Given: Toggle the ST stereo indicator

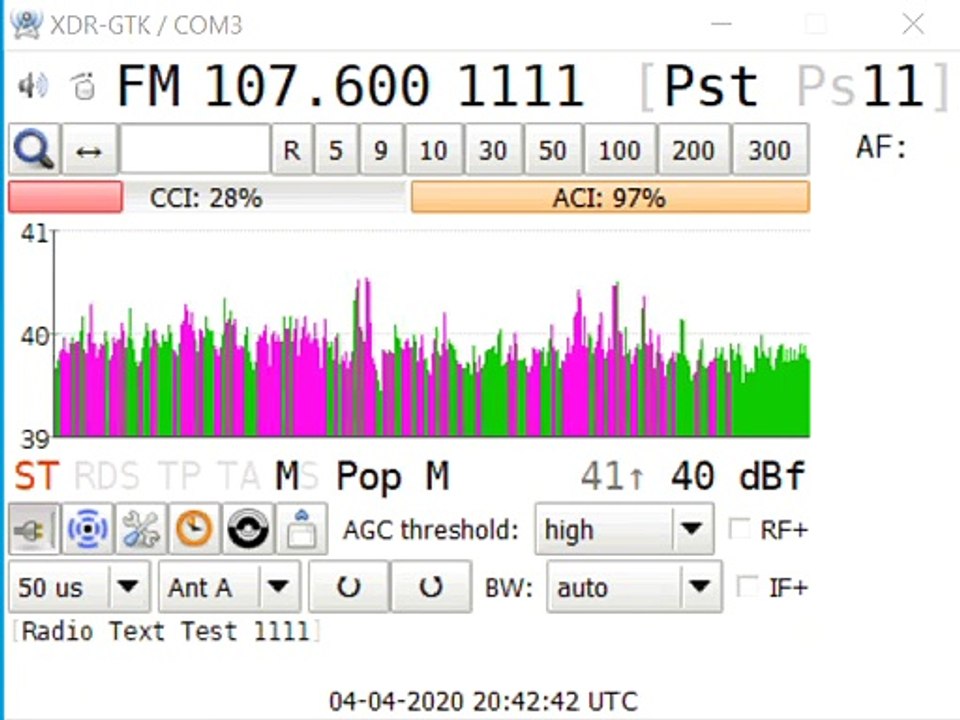Looking at the screenshot, I should (x=37, y=476).
